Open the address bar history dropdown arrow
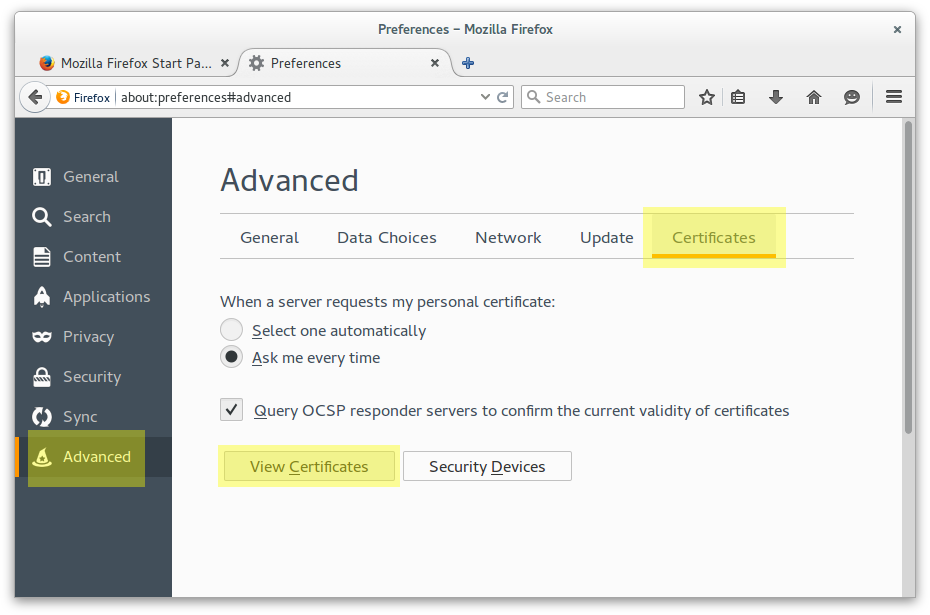Image resolution: width=930 pixels, height=615 pixels. [x=485, y=97]
